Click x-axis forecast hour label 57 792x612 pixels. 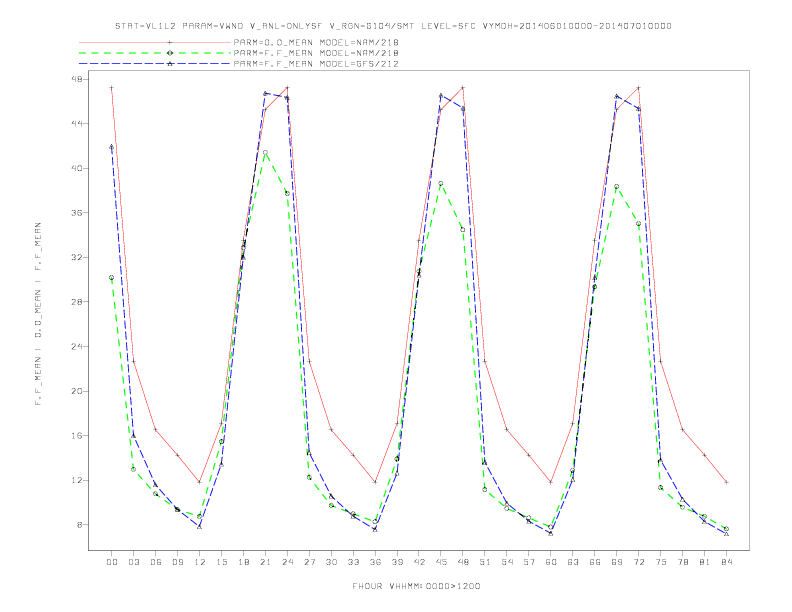pos(529,562)
